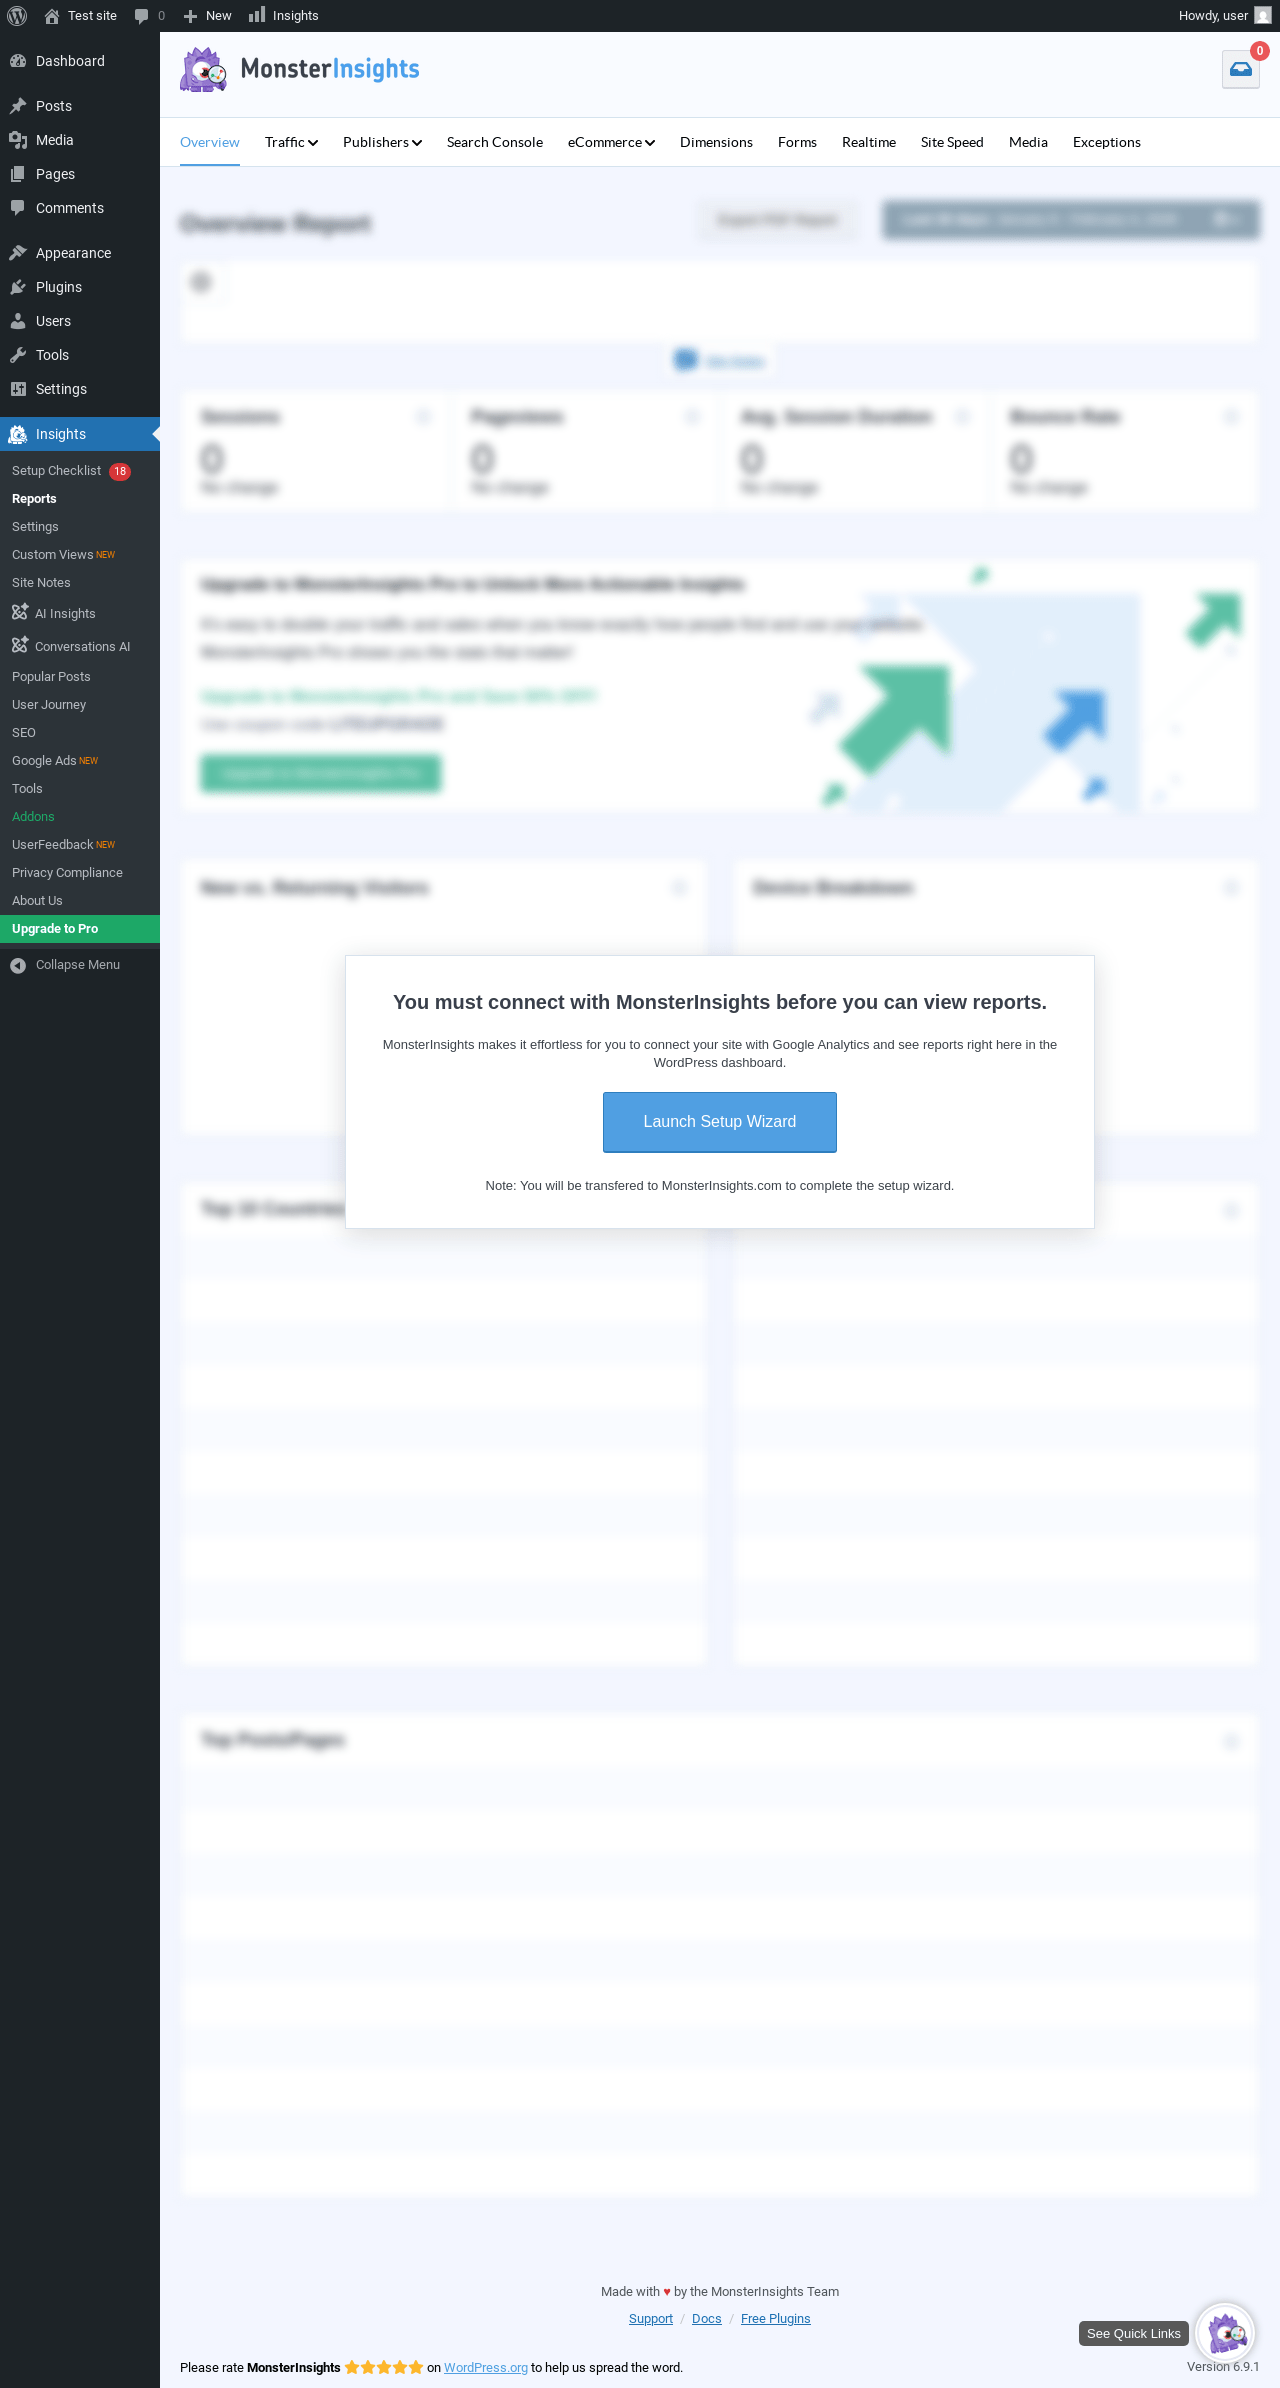Open the Media report tab

[x=1028, y=142]
